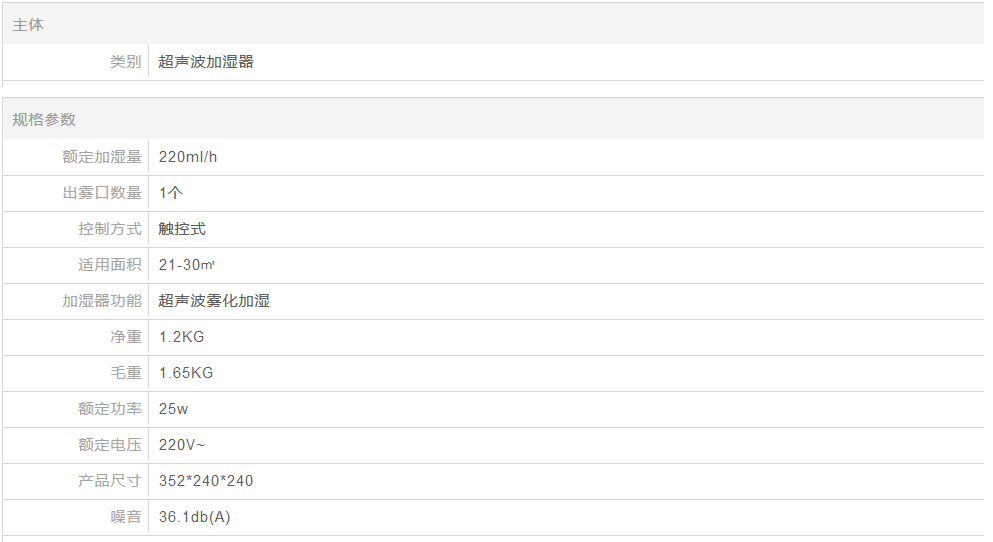Click the 220V~ voltage value

[x=182, y=445]
